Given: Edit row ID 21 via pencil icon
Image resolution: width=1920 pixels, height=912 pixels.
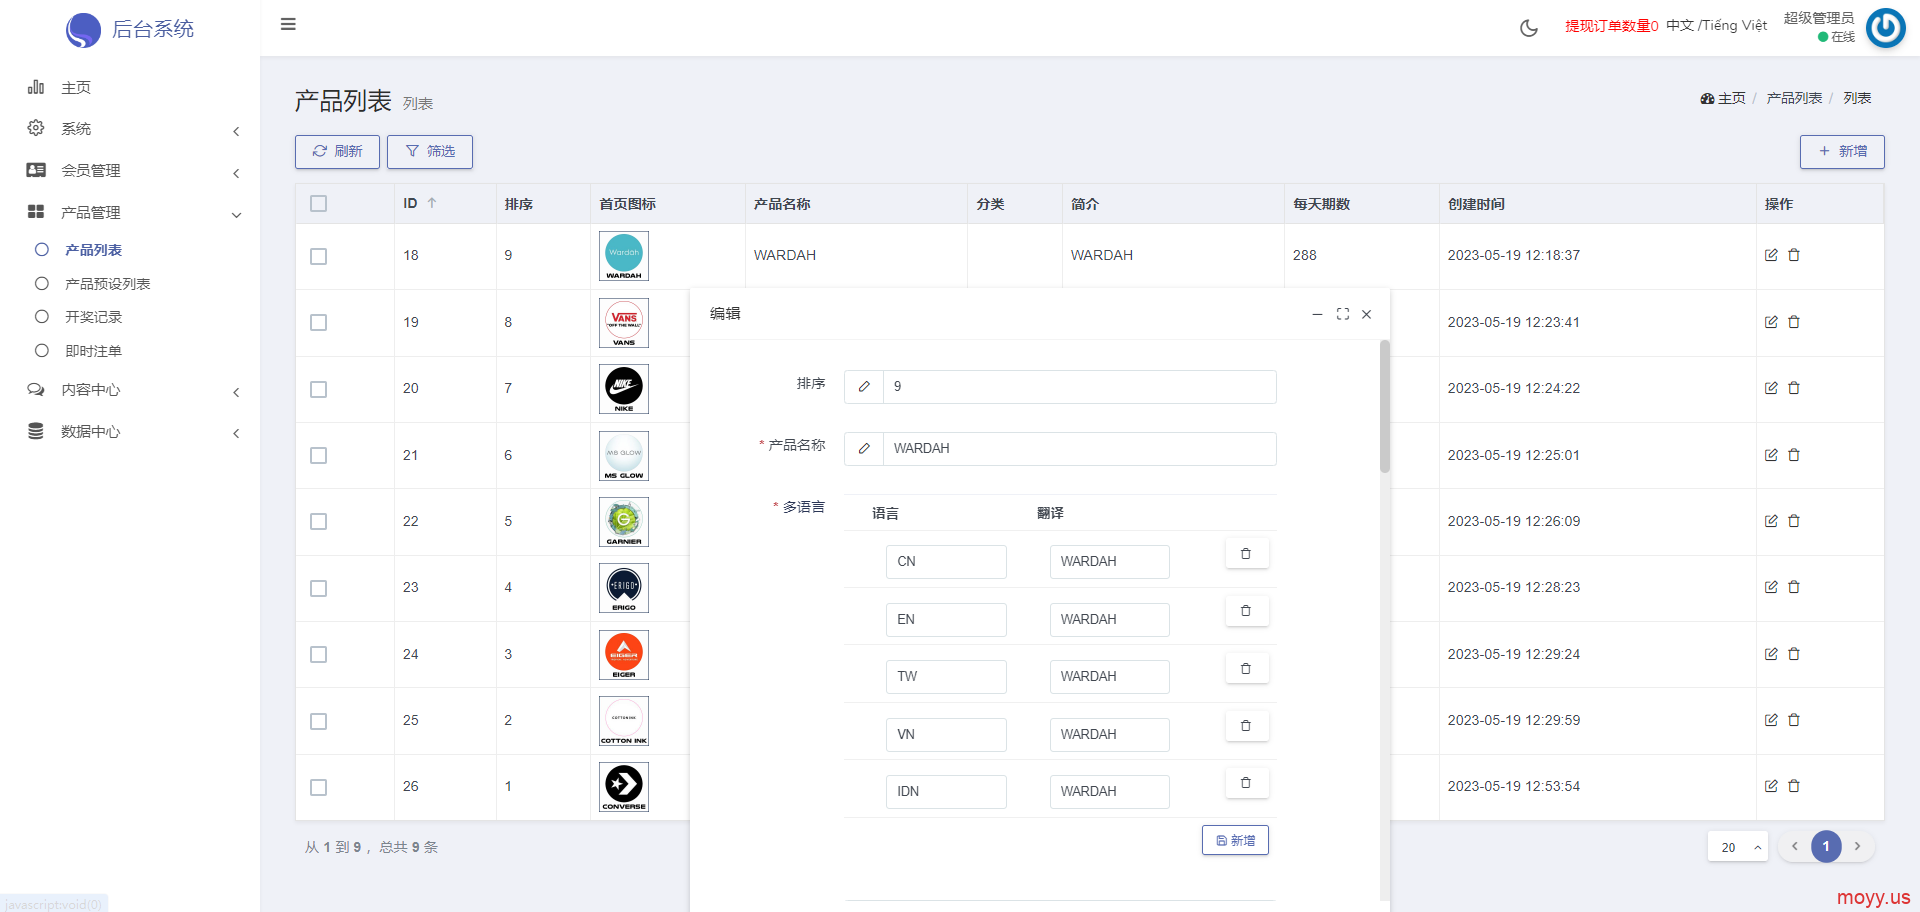Looking at the screenshot, I should pyautogui.click(x=1771, y=455).
